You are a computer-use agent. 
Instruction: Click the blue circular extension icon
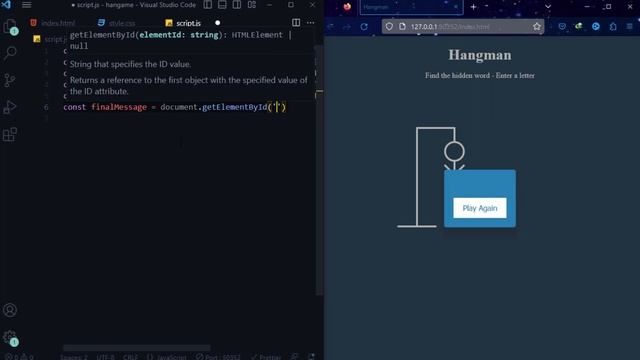coord(596,27)
